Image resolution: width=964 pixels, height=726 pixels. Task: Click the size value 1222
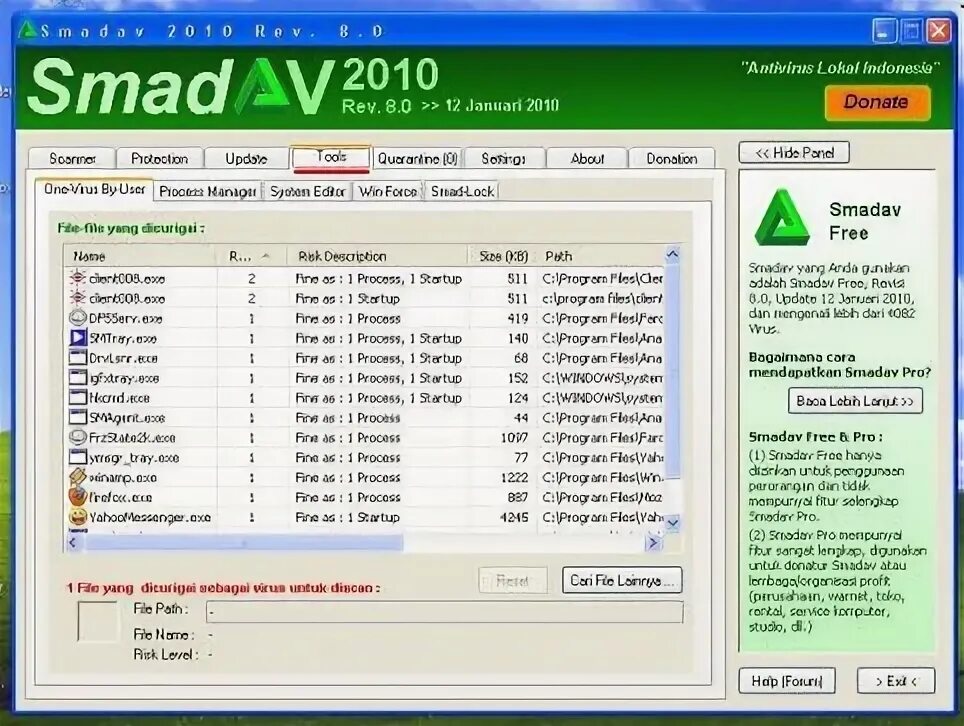[514, 478]
